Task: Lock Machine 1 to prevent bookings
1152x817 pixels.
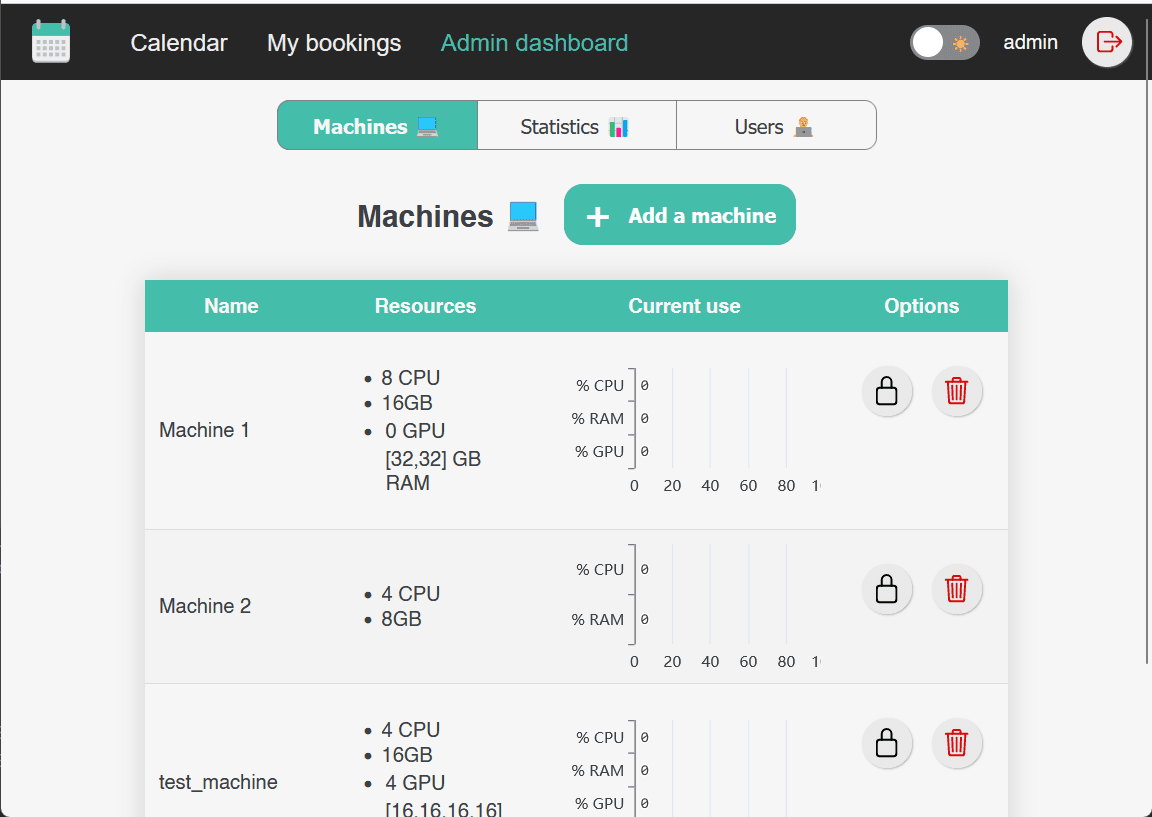Action: (x=887, y=391)
